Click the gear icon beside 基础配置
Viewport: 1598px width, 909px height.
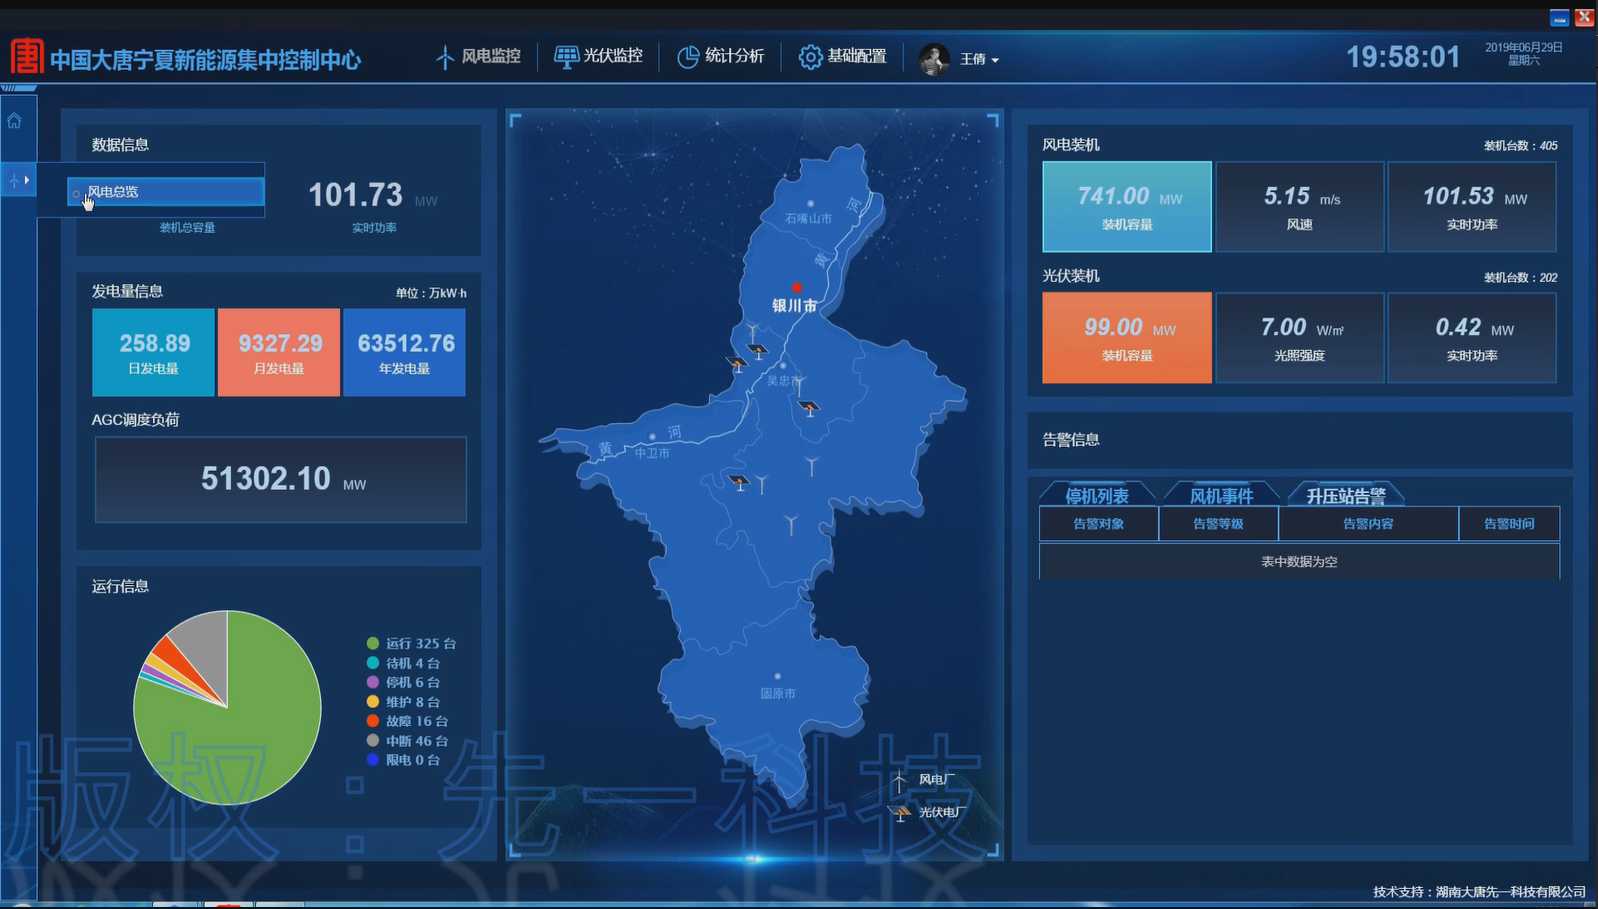pos(809,57)
